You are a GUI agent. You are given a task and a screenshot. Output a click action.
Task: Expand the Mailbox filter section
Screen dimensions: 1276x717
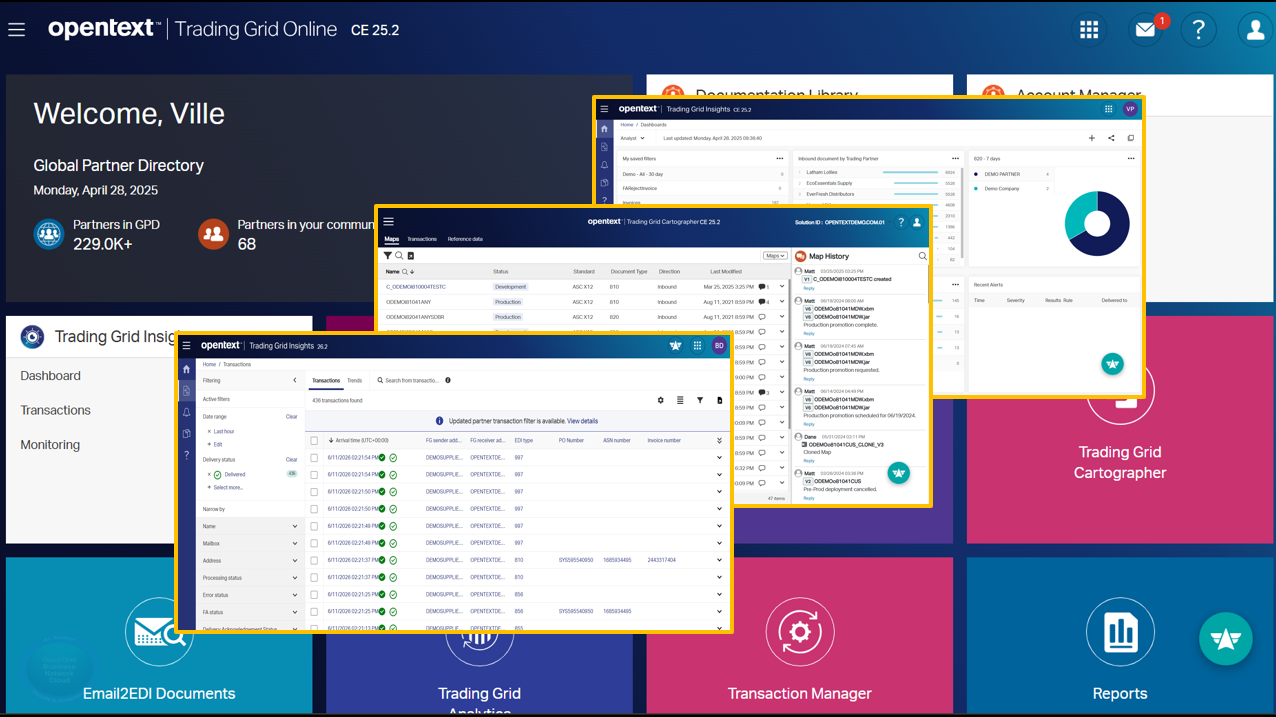[295, 544]
